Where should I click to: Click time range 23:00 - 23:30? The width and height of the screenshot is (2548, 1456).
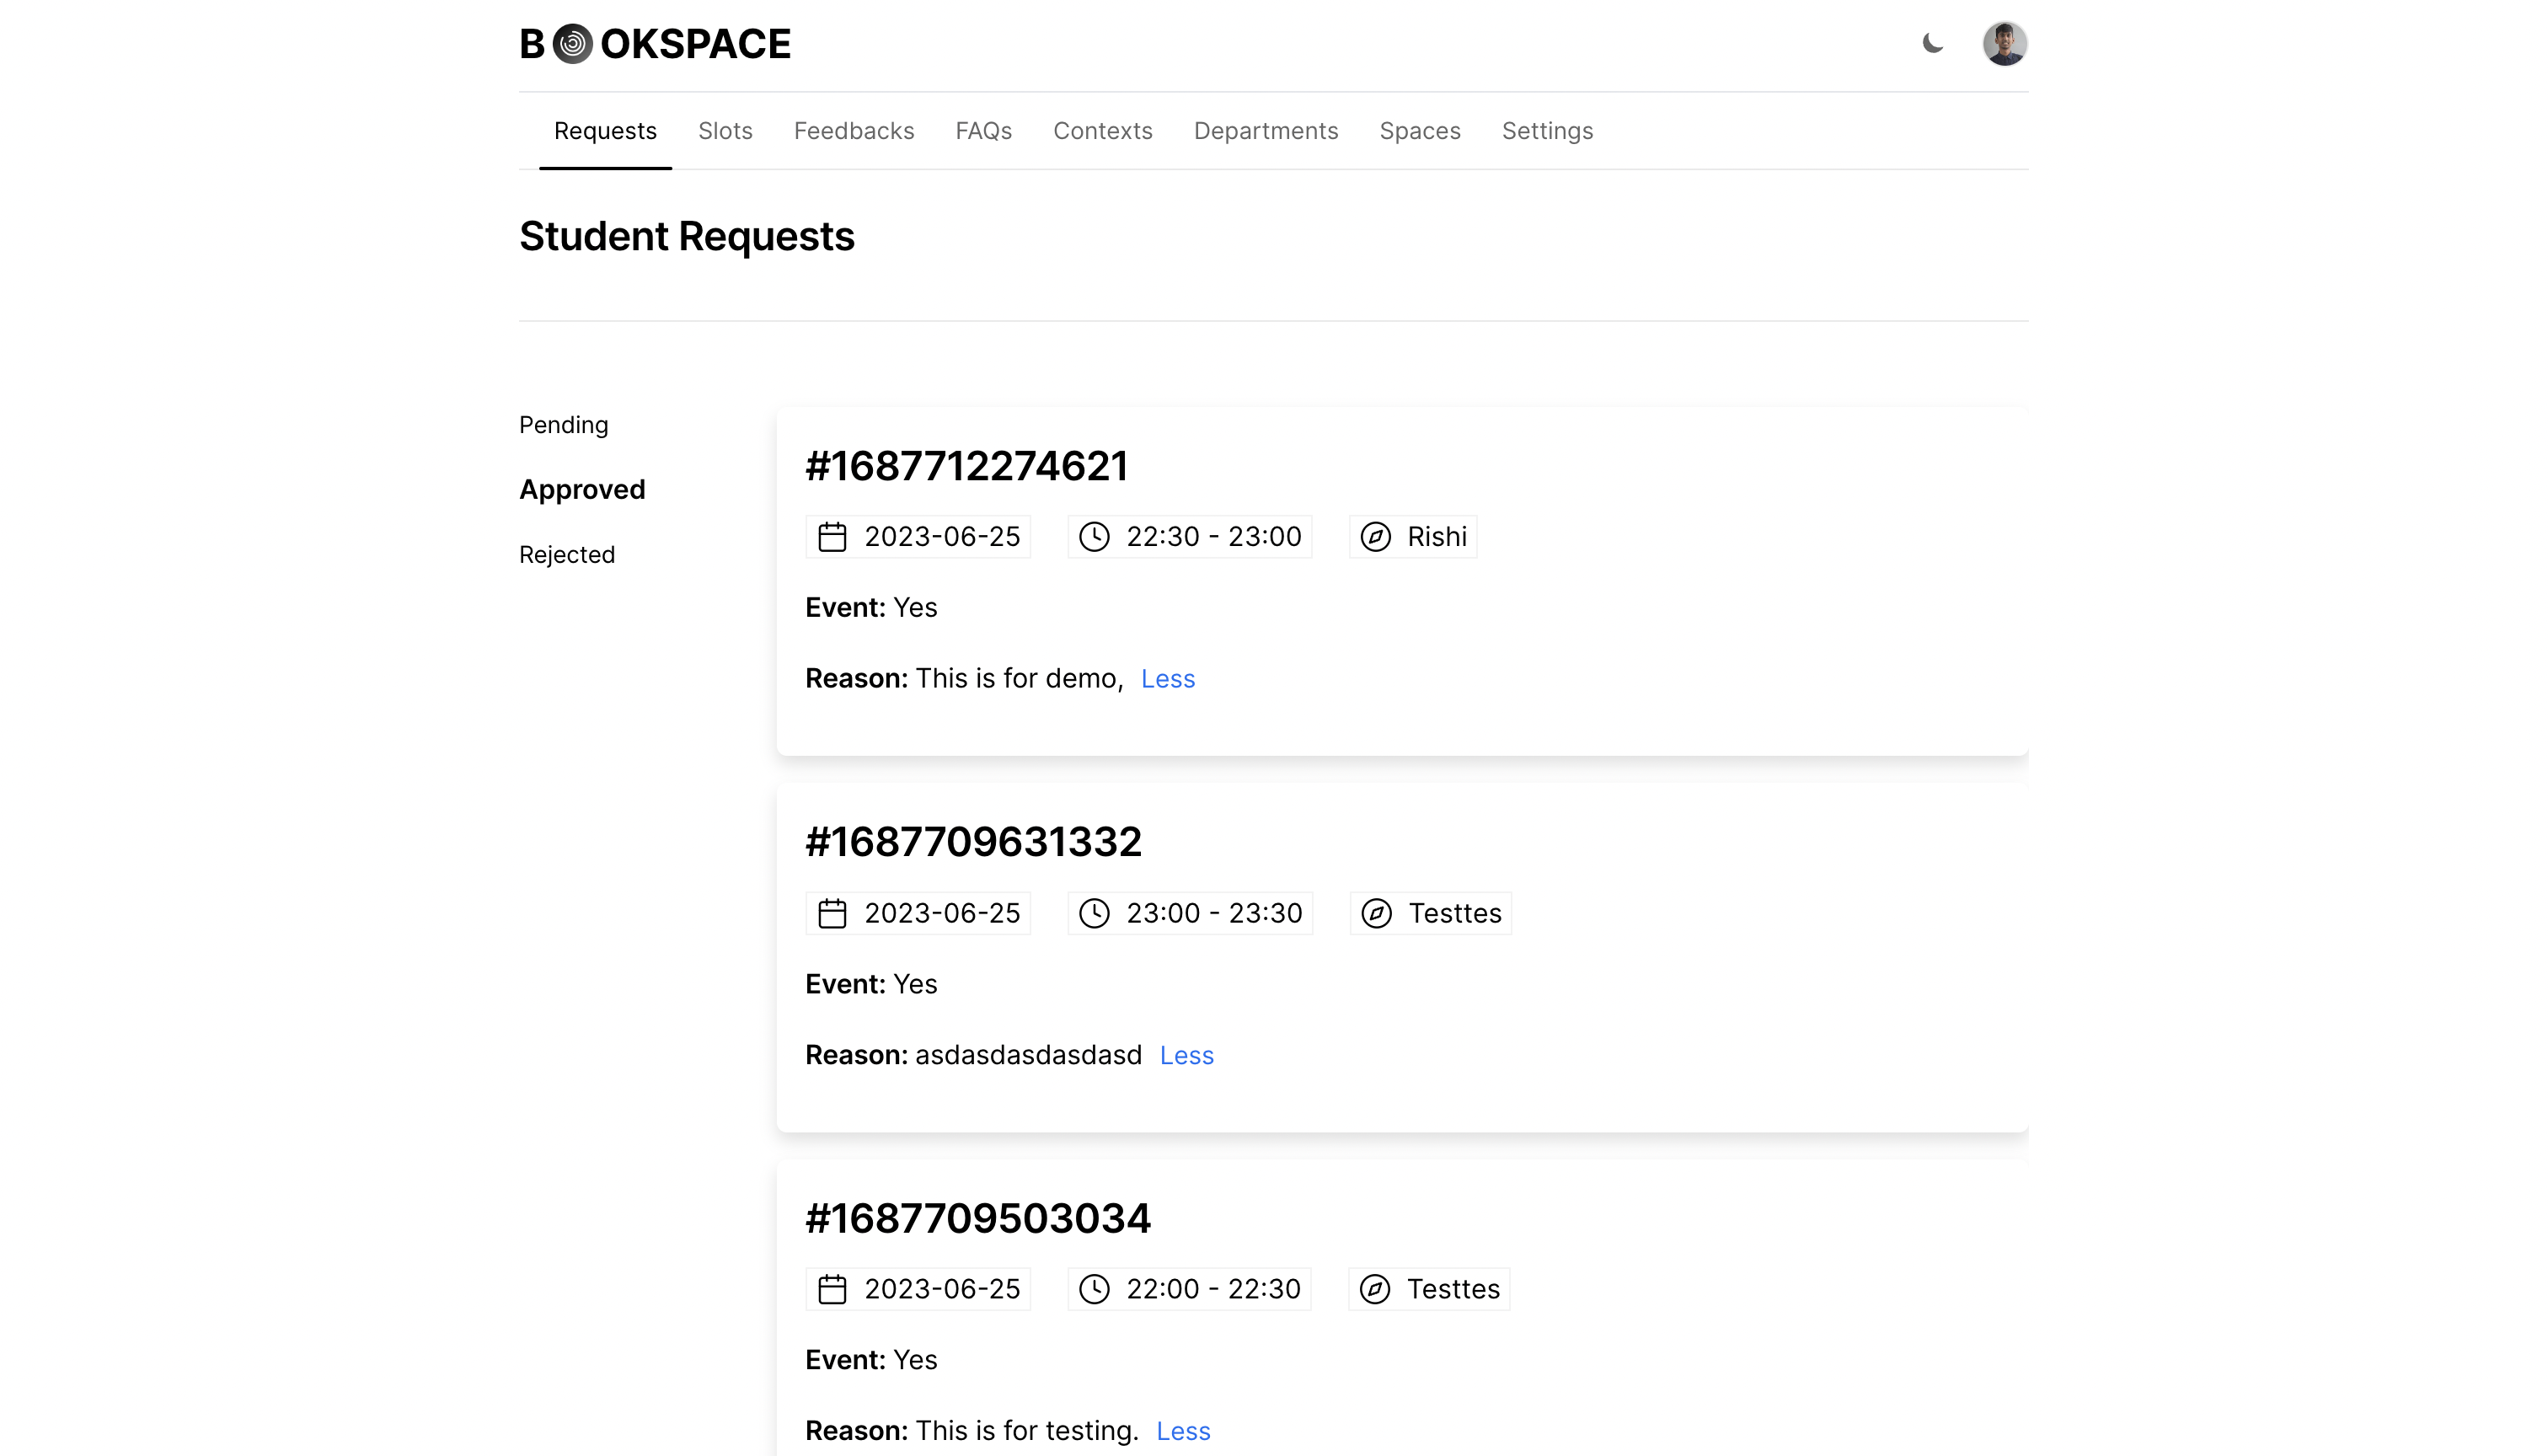pos(1214,913)
